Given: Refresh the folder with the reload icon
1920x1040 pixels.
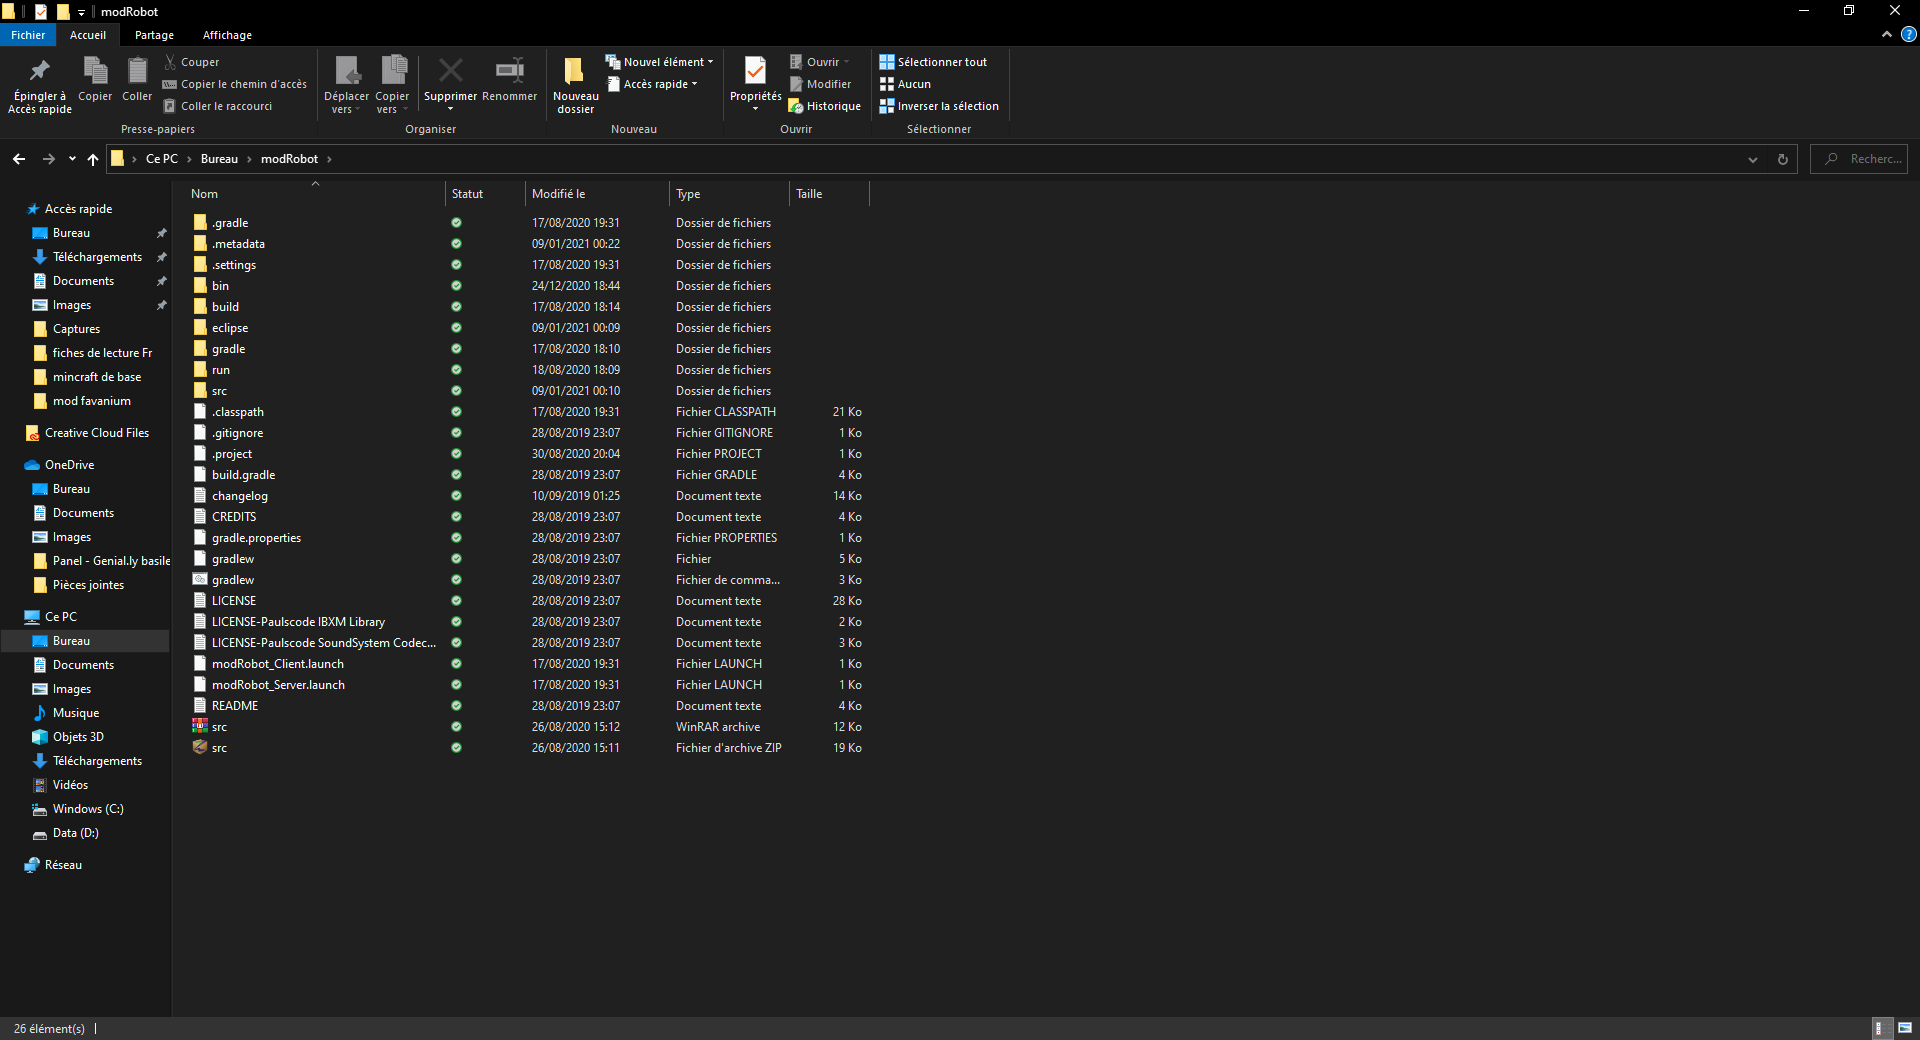Looking at the screenshot, I should point(1782,159).
